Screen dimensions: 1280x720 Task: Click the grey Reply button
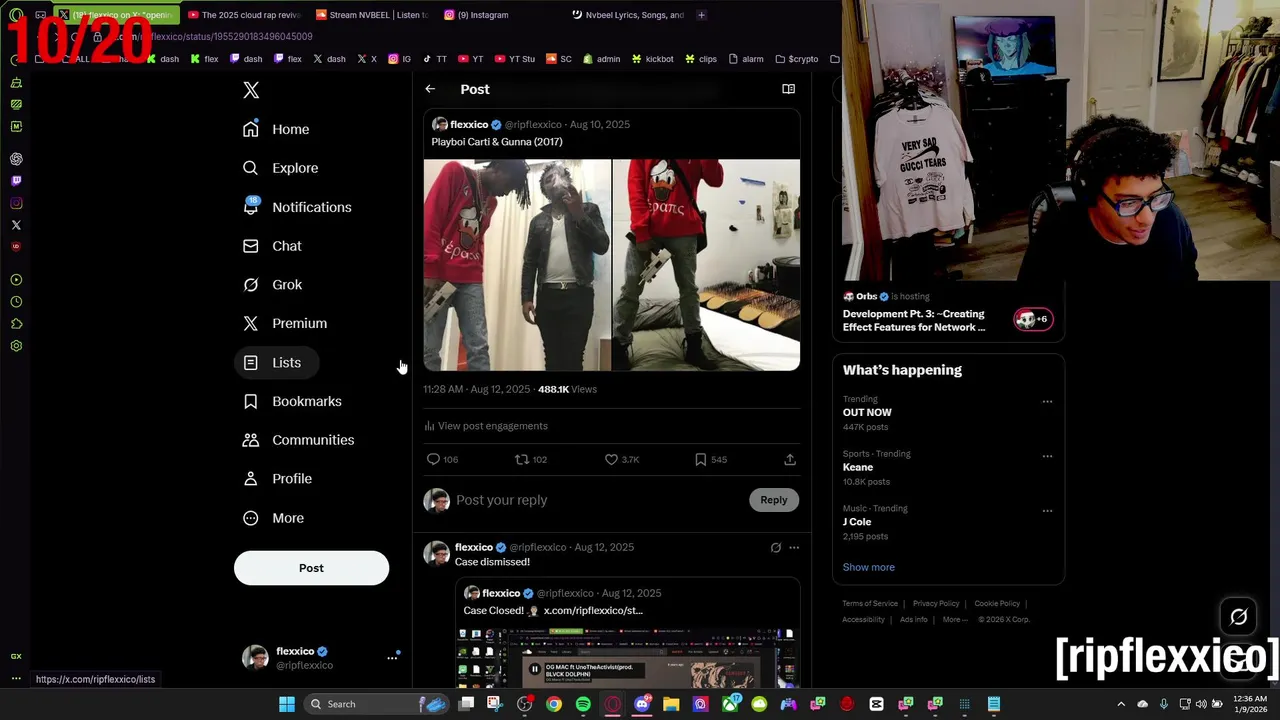[x=774, y=500]
